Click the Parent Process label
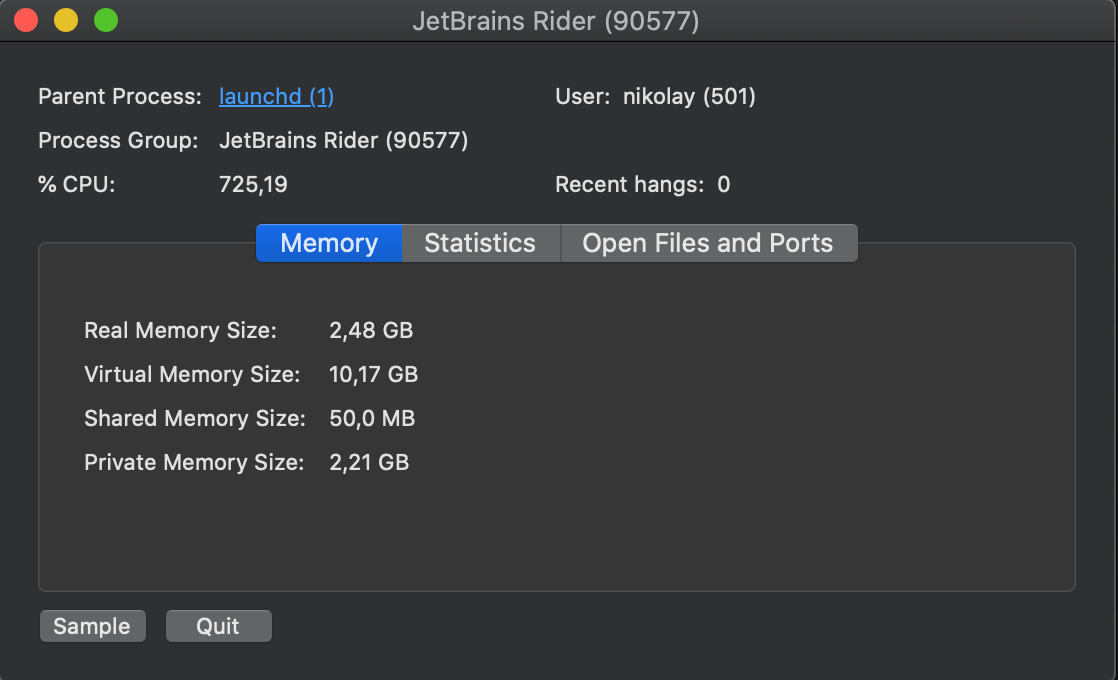 click(120, 96)
